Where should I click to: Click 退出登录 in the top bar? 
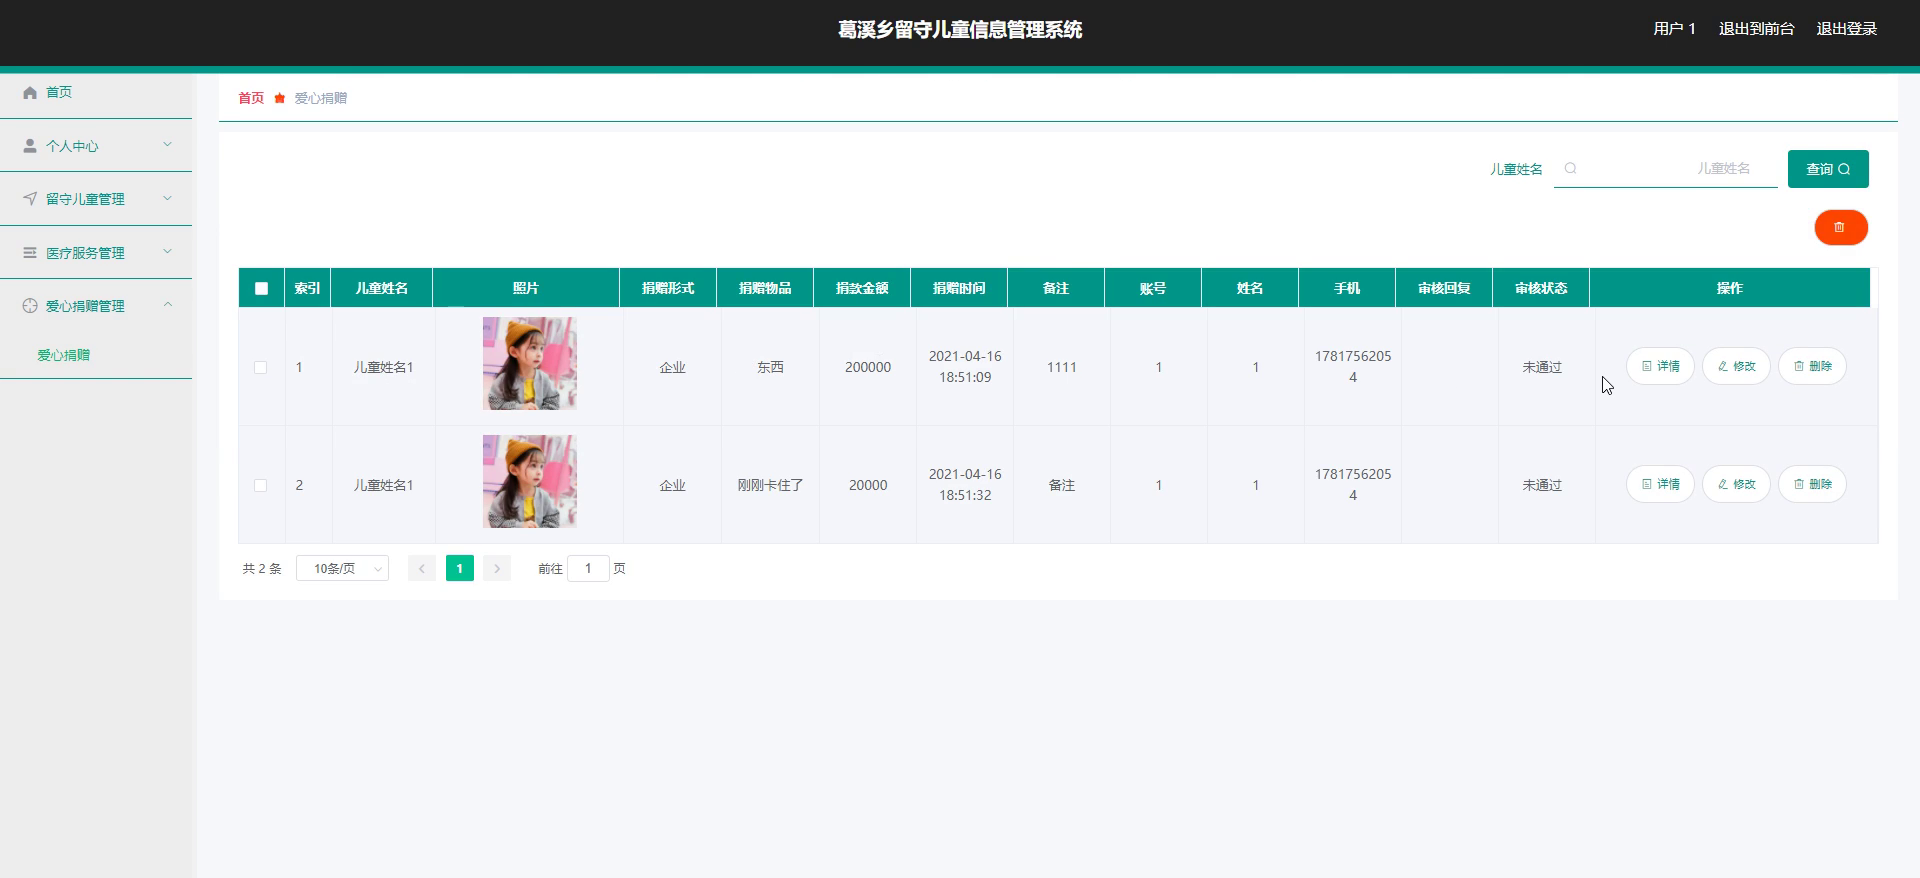tap(1846, 29)
